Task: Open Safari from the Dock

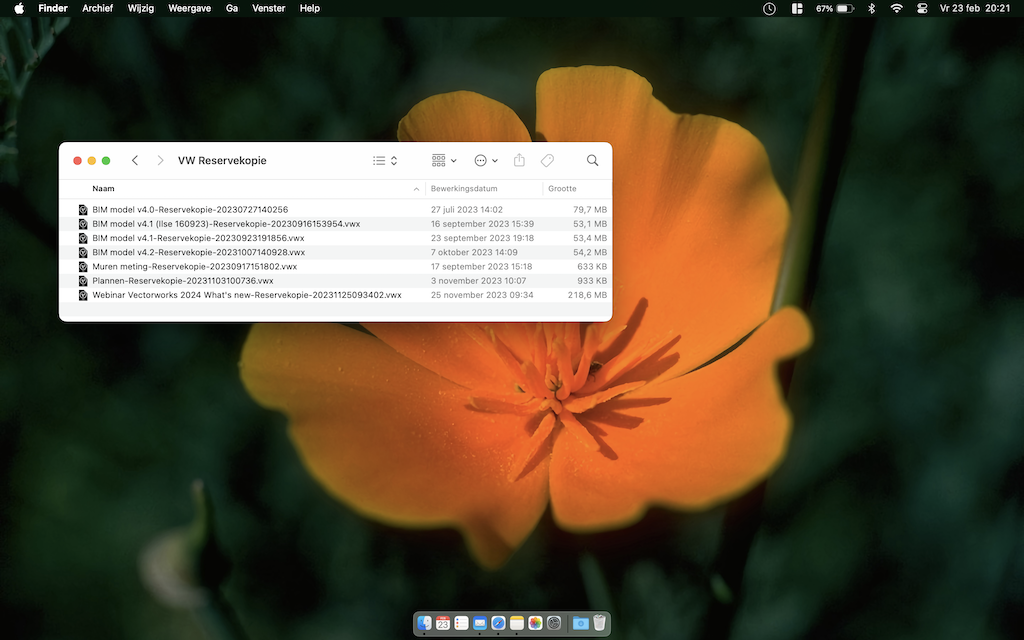Action: 498,623
